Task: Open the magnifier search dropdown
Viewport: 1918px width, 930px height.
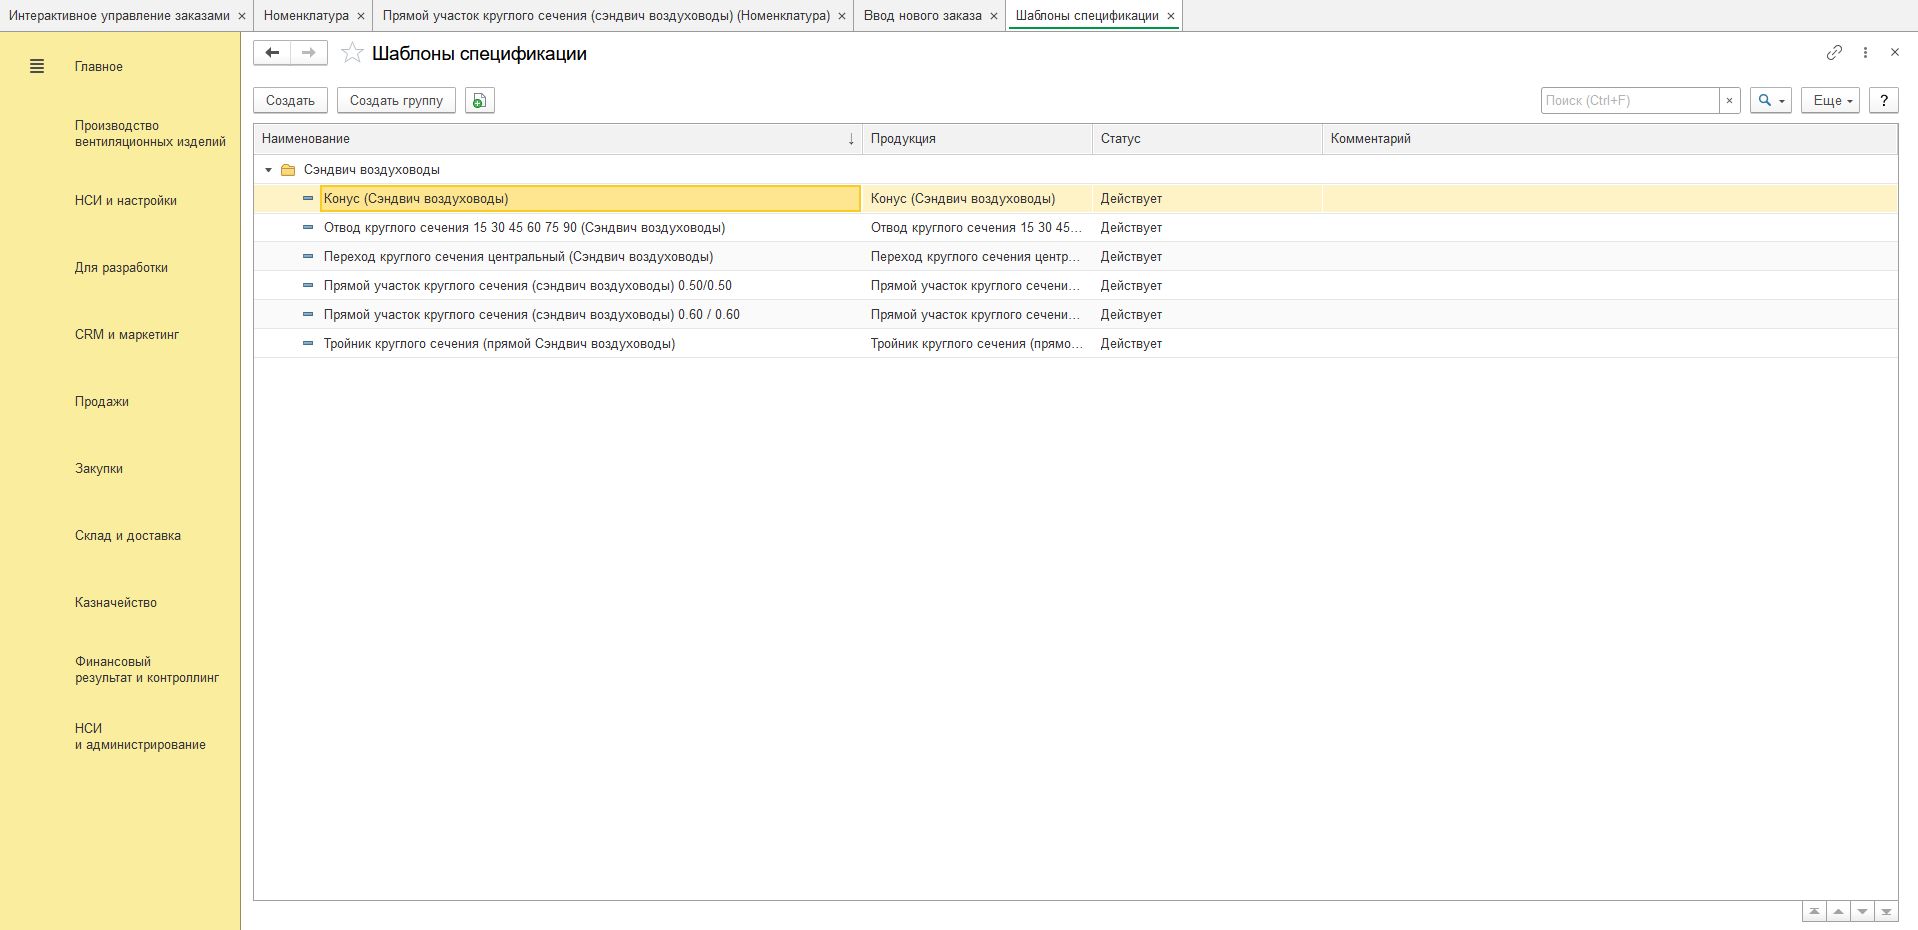Action: point(1770,101)
